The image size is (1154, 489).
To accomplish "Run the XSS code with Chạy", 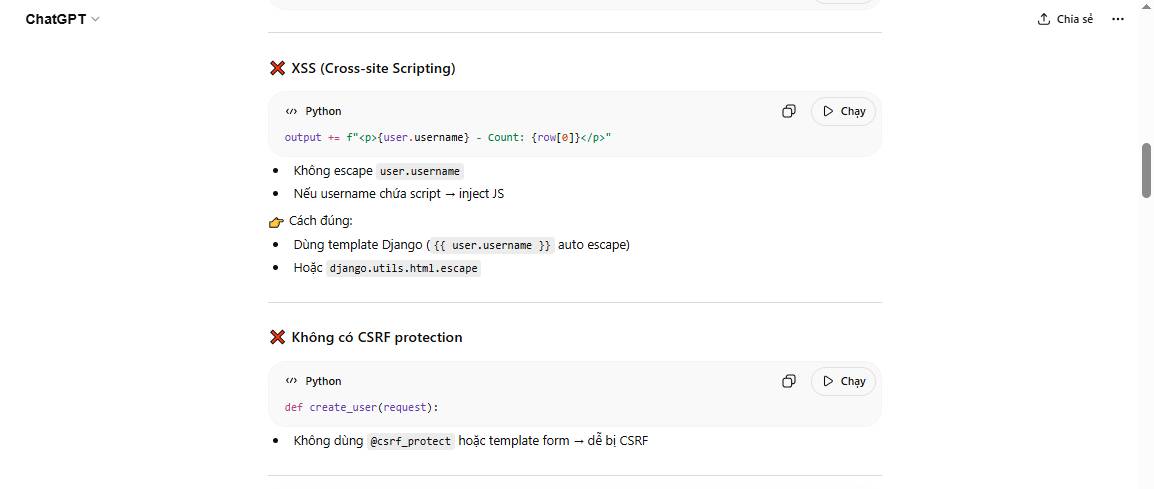I will 844,111.
